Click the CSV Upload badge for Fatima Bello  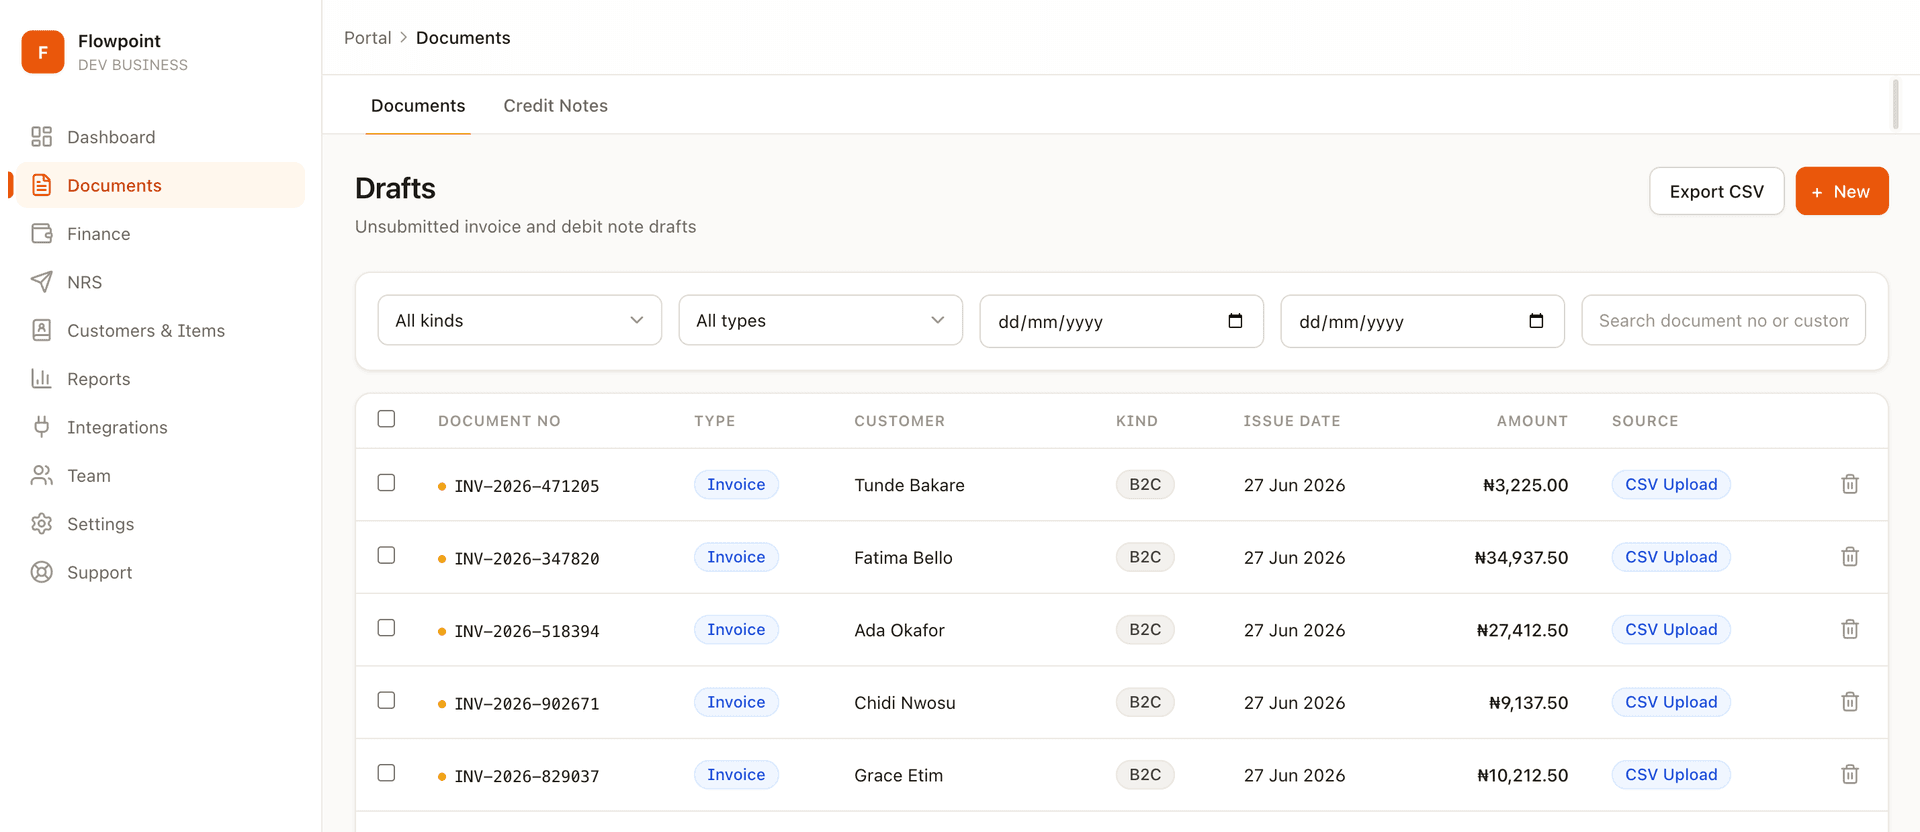click(x=1671, y=557)
